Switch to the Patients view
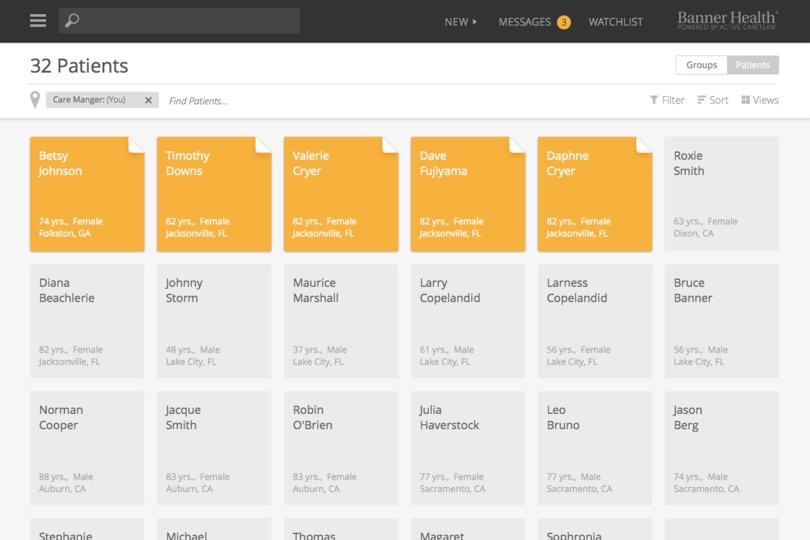 [753, 65]
